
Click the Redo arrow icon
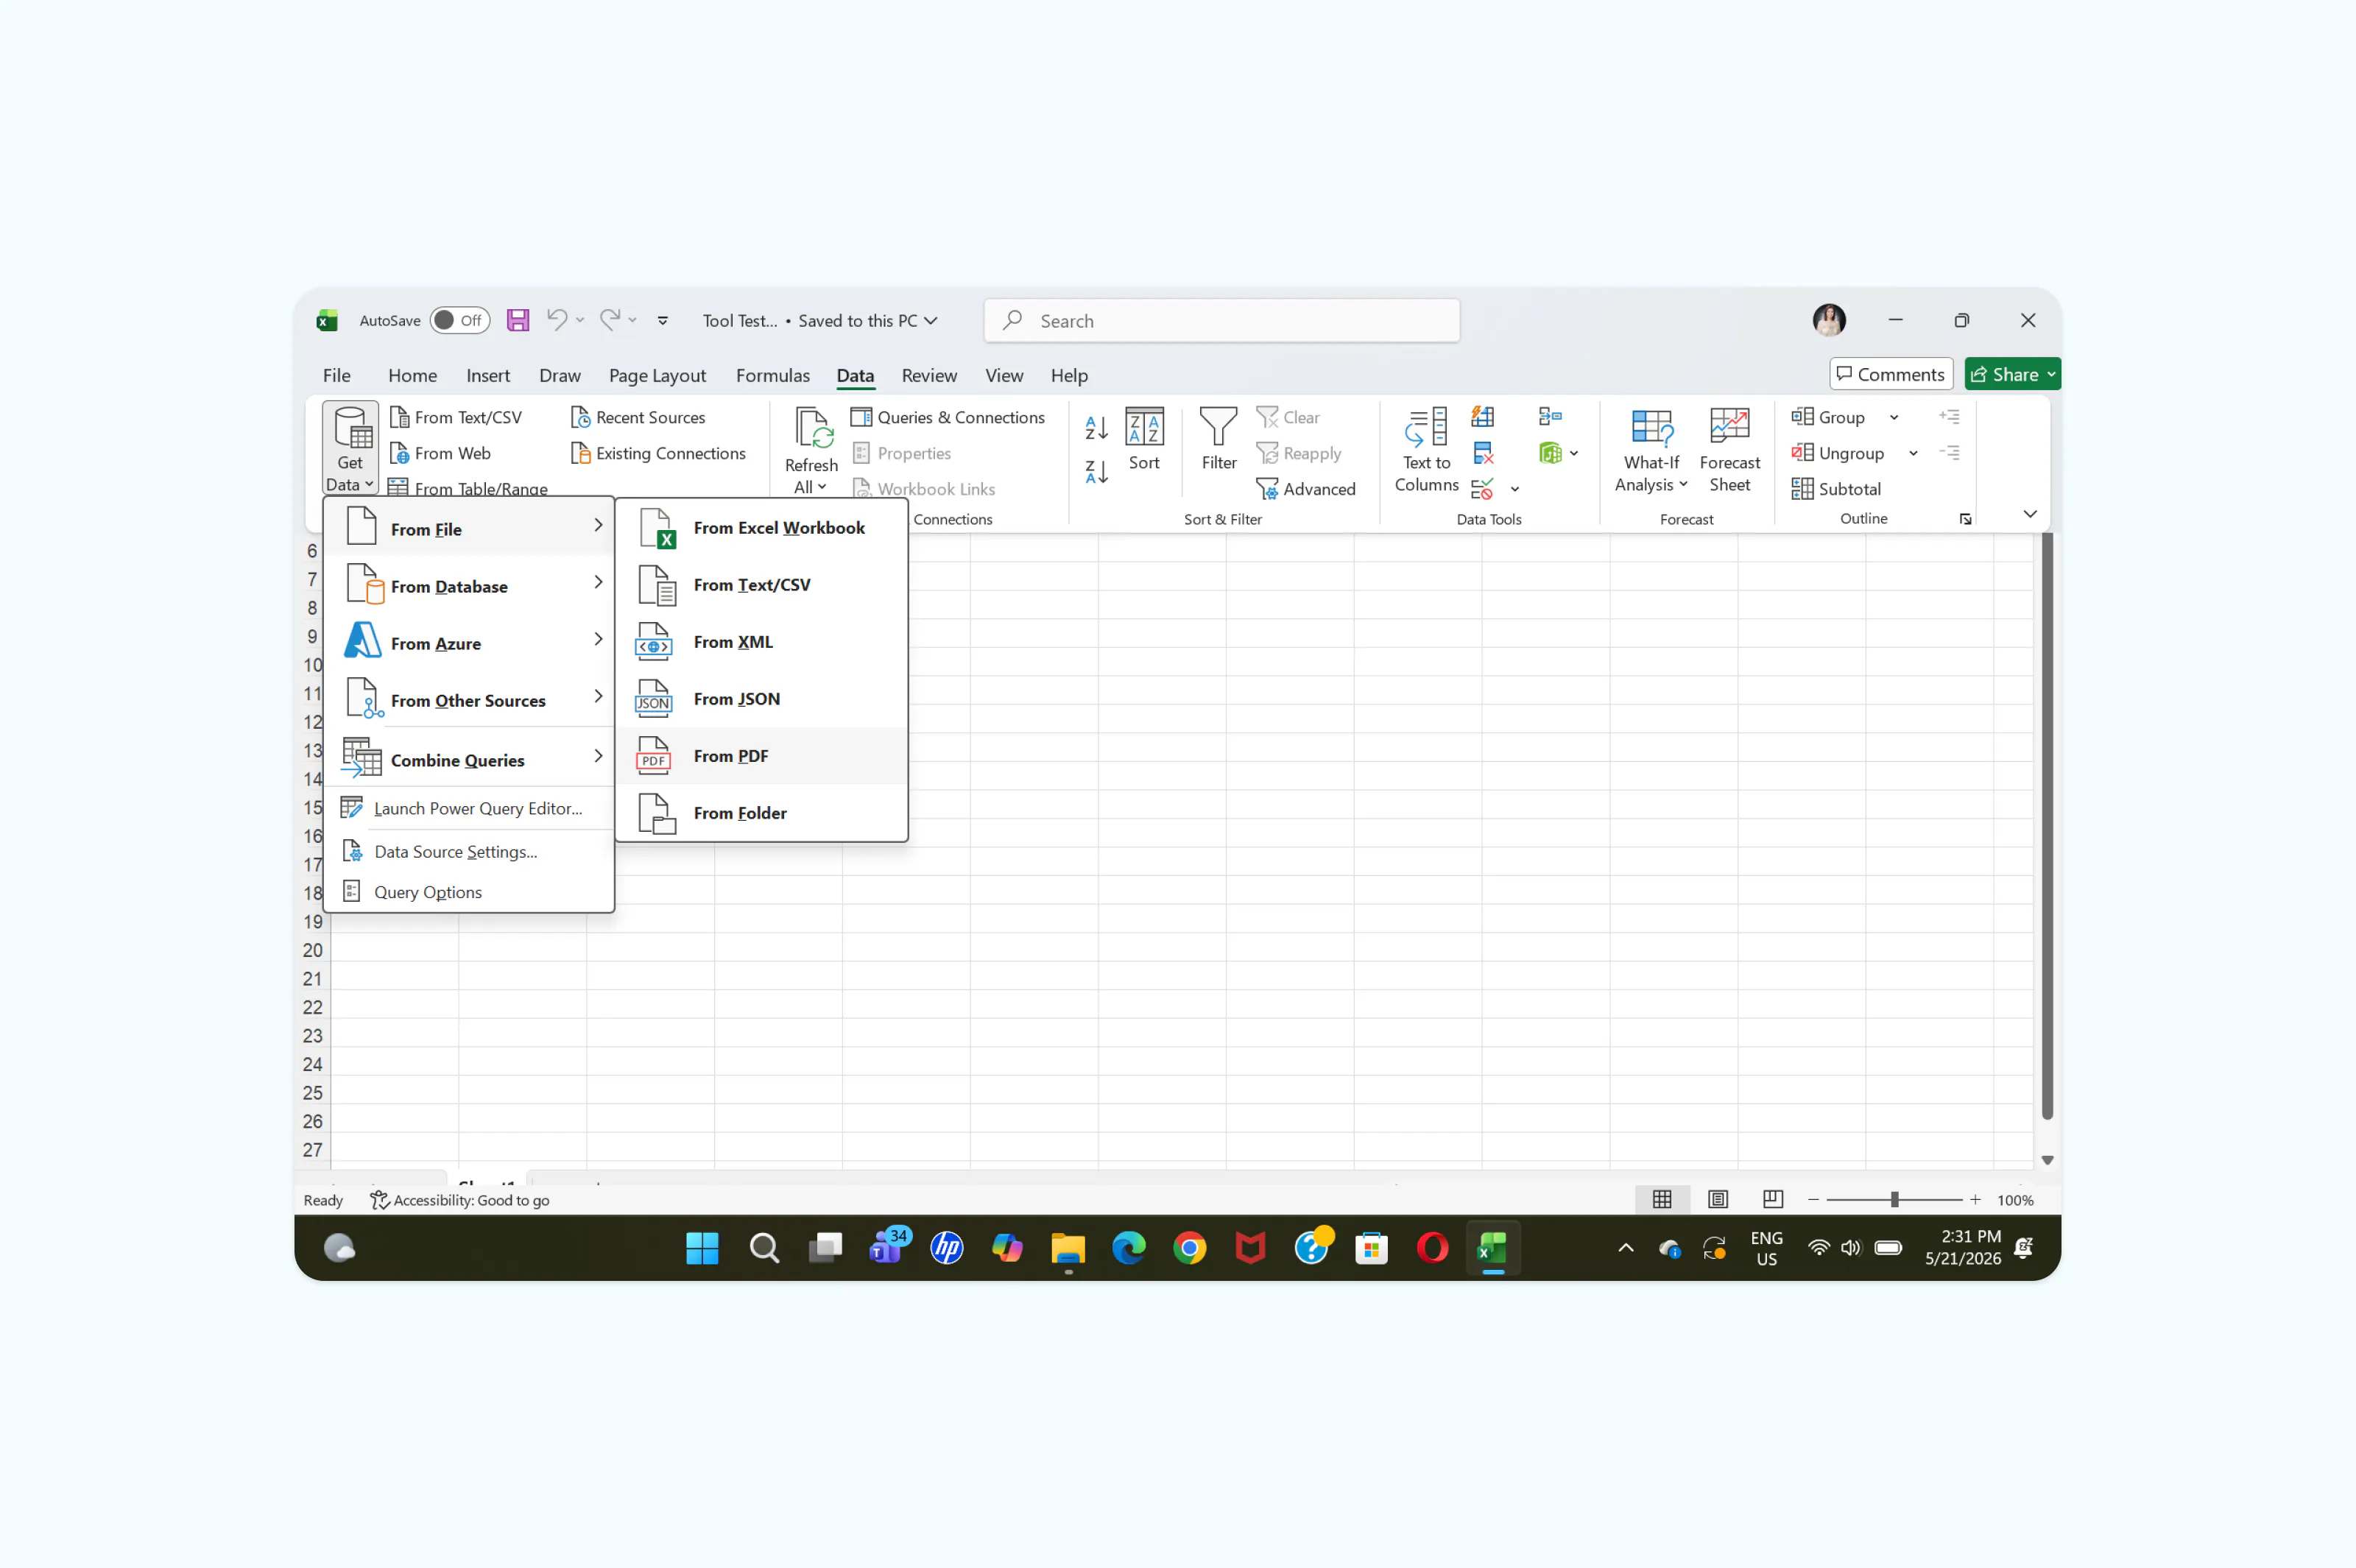click(x=609, y=320)
